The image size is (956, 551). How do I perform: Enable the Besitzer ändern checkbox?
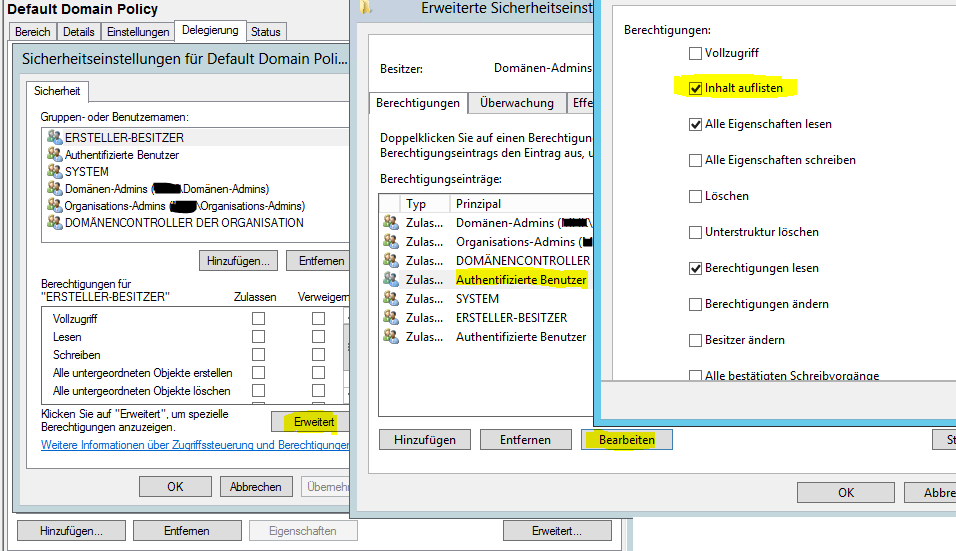point(695,341)
